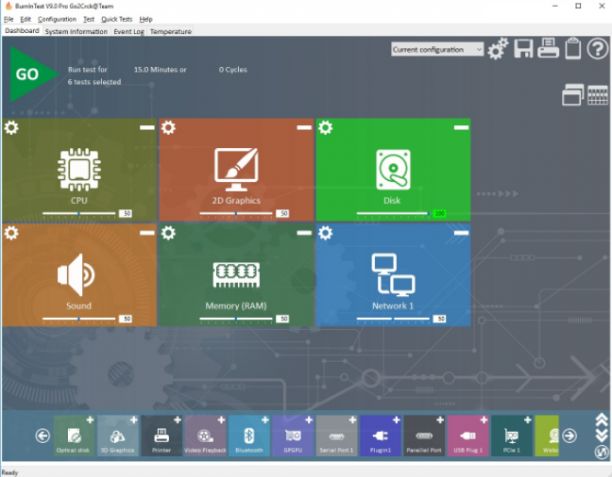Image resolution: width=612 pixels, height=477 pixels.
Task: Select the Parallel Port test tile
Action: click(x=424, y=436)
